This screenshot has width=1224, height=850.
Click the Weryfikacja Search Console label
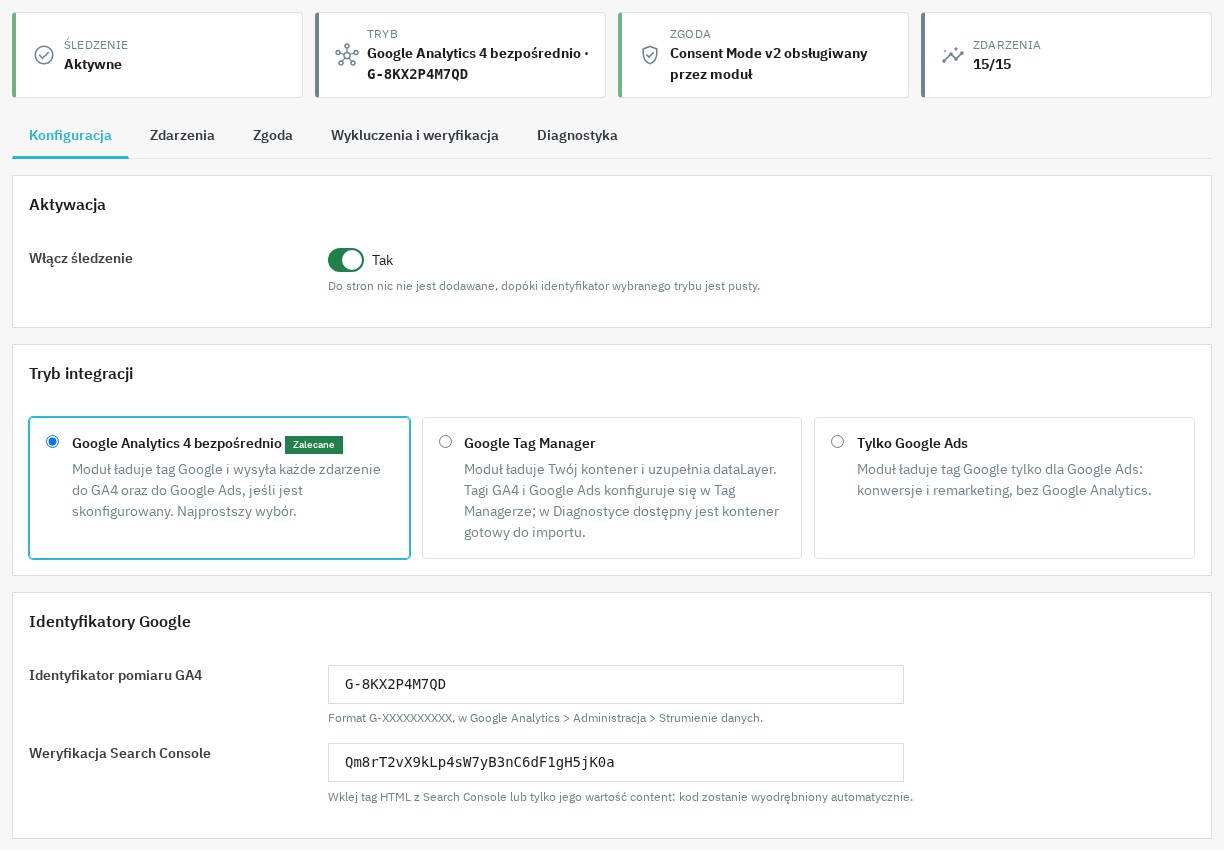point(120,753)
